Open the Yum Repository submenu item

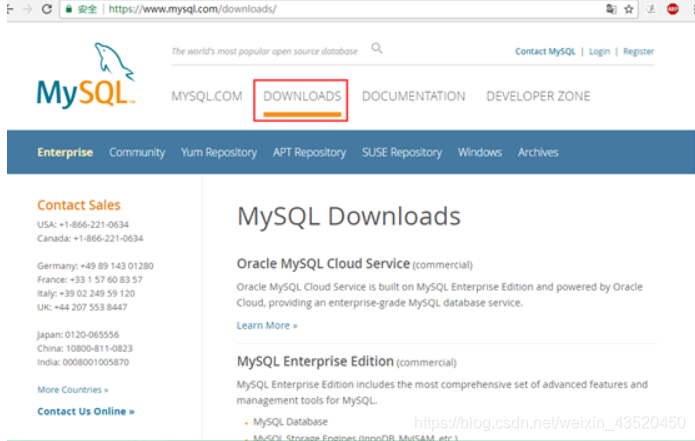tap(219, 153)
